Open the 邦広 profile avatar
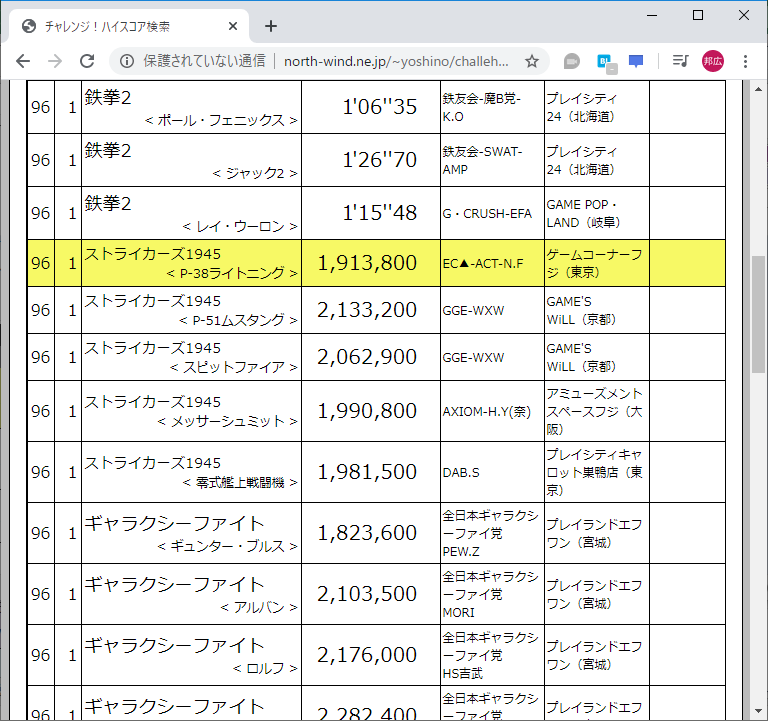 (x=713, y=61)
